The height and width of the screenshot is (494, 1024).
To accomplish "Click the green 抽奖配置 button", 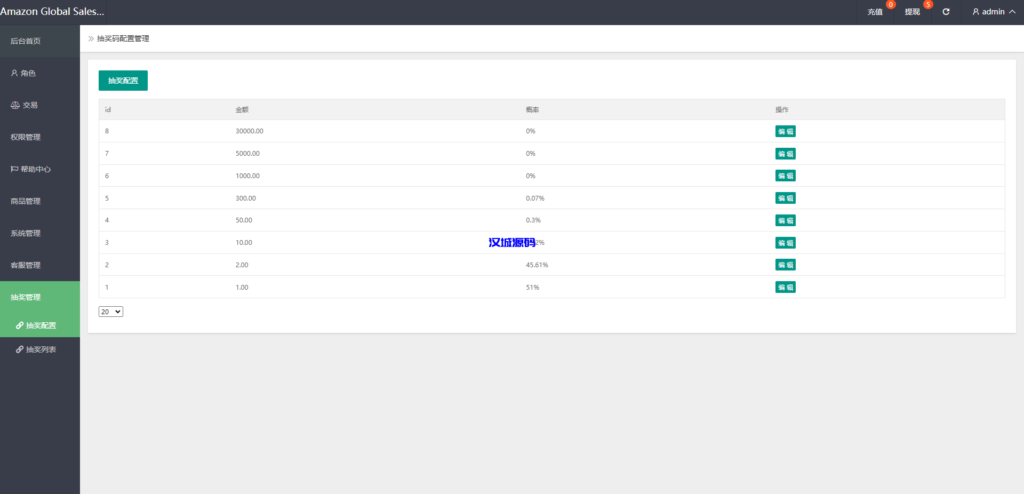I will tap(123, 80).
